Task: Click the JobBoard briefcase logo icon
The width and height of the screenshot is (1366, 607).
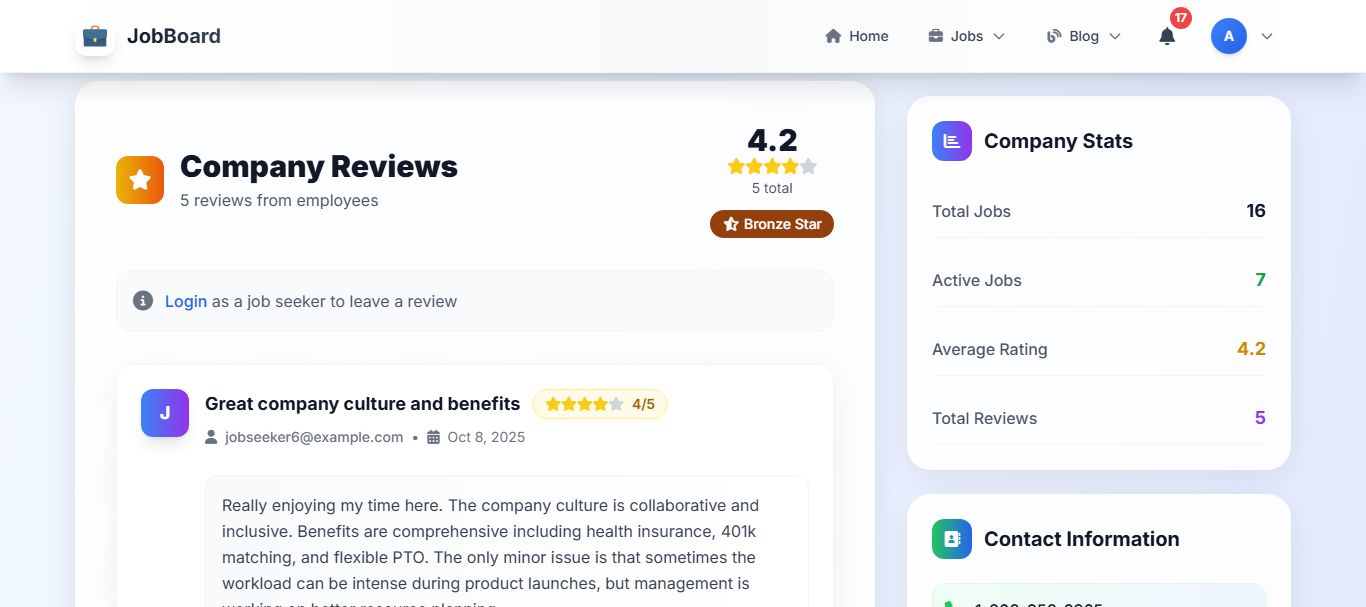Action: [x=95, y=36]
